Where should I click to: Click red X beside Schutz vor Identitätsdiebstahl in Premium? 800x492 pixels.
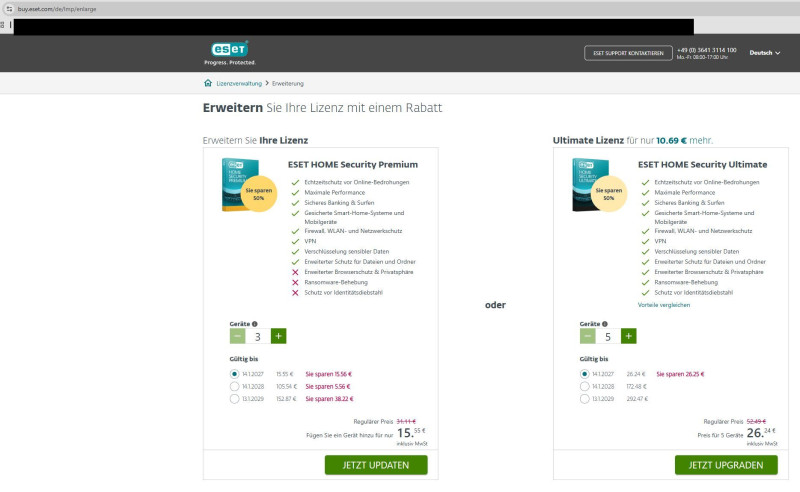[x=295, y=292]
